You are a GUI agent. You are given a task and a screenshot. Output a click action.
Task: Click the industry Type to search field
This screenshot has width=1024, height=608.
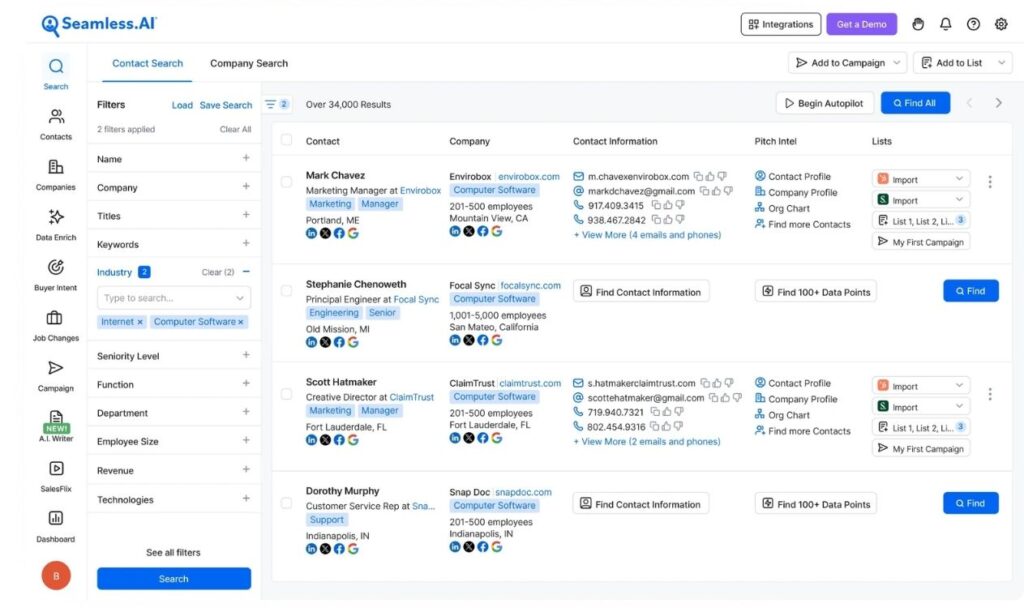point(174,298)
